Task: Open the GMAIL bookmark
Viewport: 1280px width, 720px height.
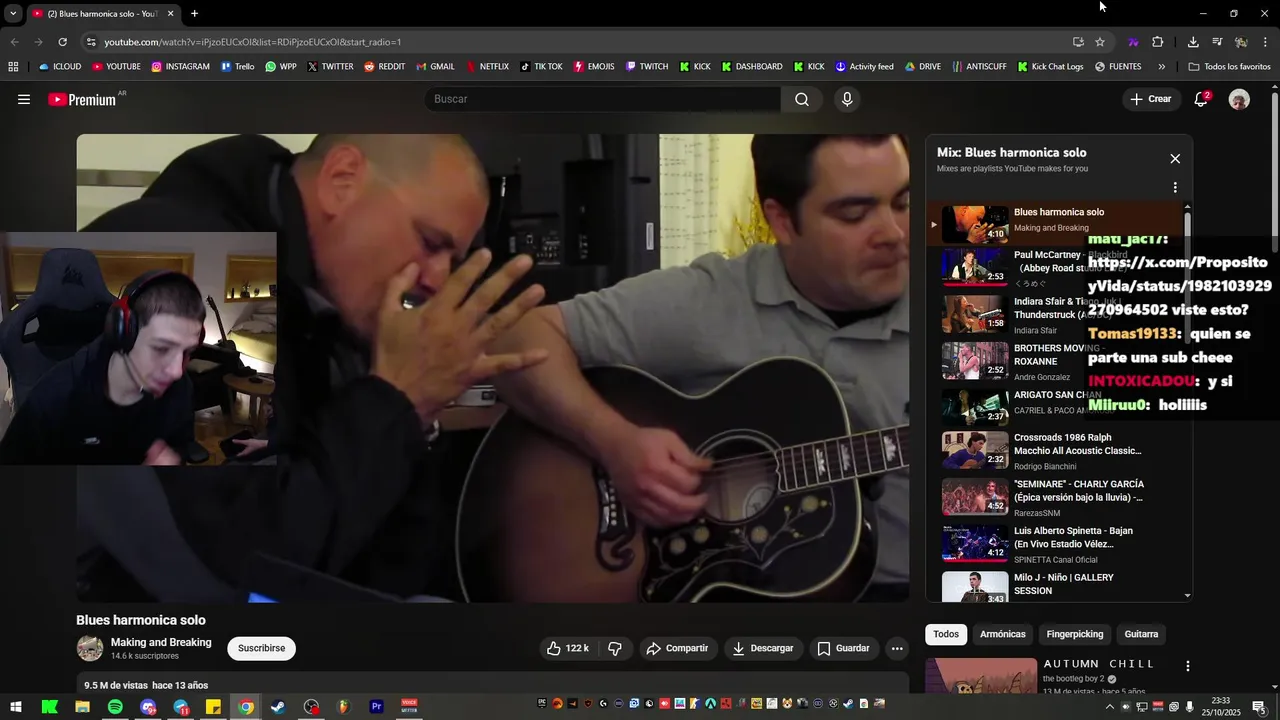Action: coord(434,67)
